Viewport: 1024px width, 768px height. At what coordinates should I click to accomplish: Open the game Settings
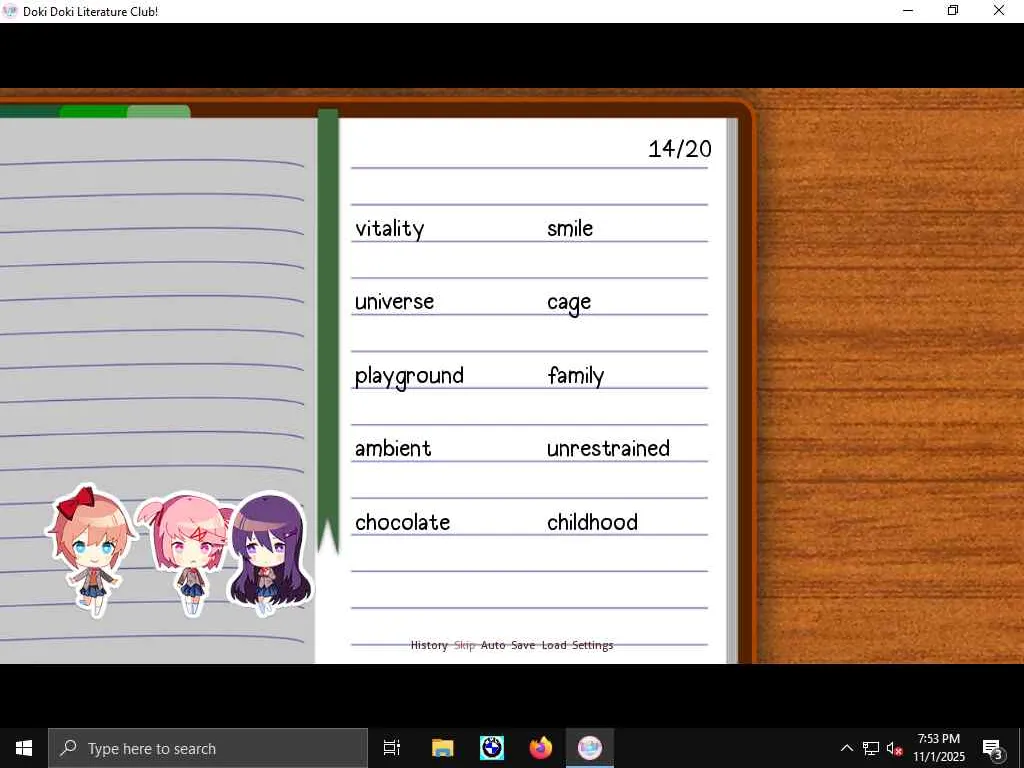tap(593, 645)
